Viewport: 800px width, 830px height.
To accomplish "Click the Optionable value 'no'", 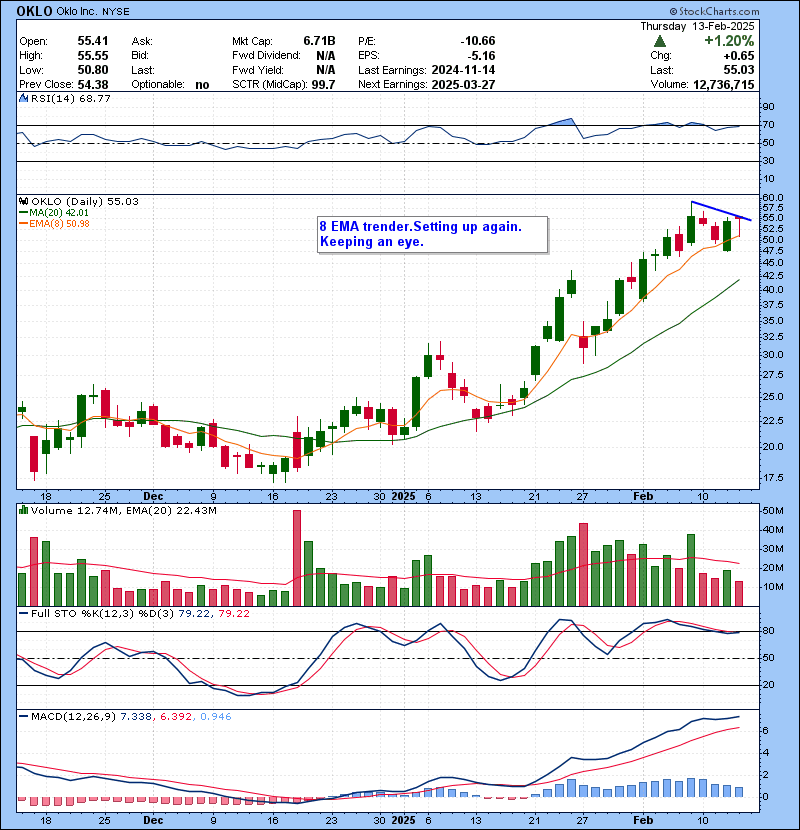I will click(x=202, y=85).
